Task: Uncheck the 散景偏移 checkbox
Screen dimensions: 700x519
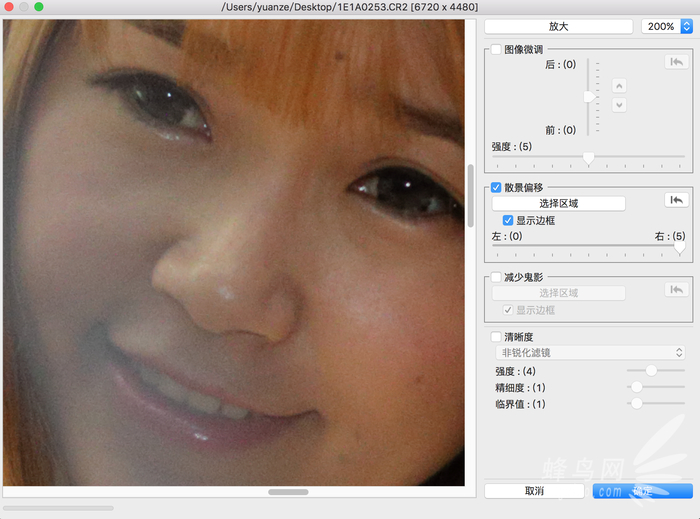Action: pos(496,187)
